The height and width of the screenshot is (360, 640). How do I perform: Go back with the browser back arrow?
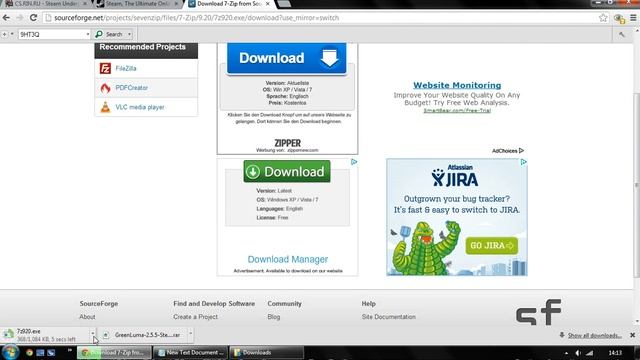click(6, 18)
